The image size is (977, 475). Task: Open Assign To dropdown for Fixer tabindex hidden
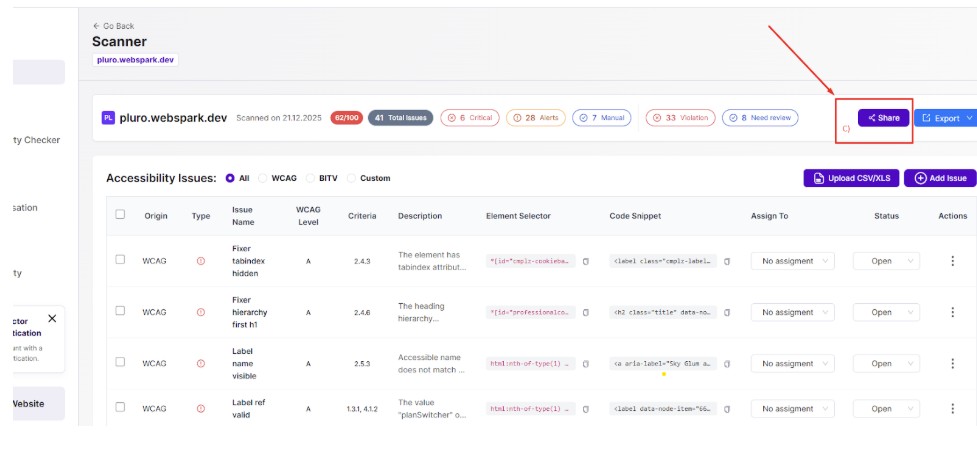point(793,261)
